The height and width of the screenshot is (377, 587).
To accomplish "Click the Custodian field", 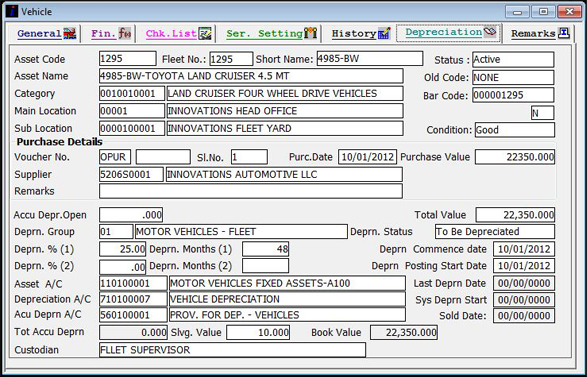I will click(232, 350).
